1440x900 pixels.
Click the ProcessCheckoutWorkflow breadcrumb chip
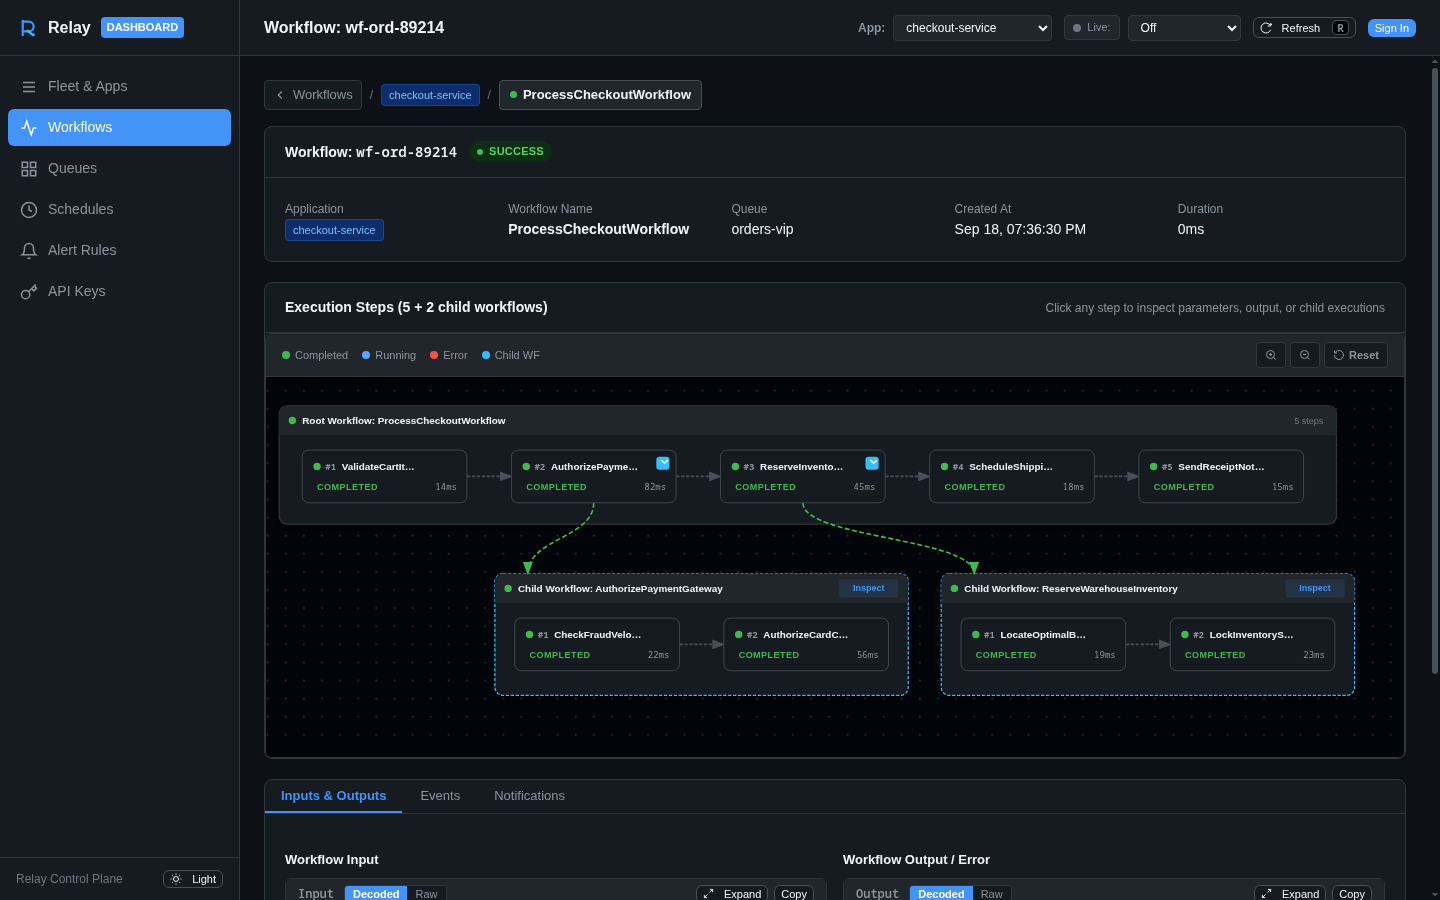click(x=600, y=95)
